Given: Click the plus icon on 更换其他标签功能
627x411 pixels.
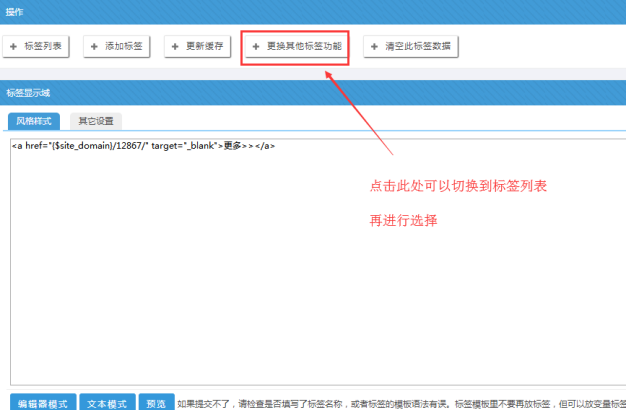Looking at the screenshot, I should 256,47.
